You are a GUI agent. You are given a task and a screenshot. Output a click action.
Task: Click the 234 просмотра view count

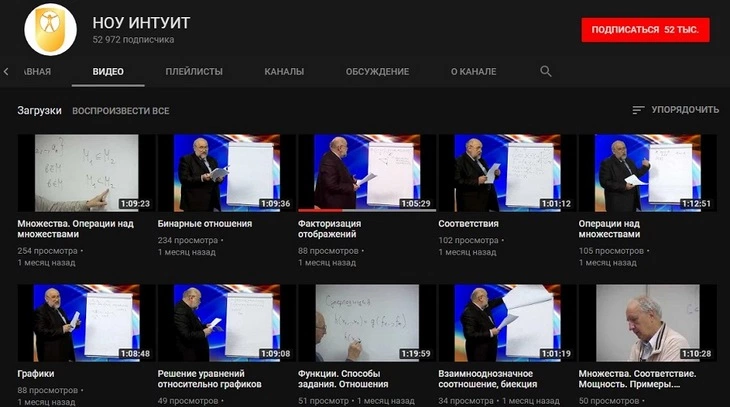[x=188, y=240]
